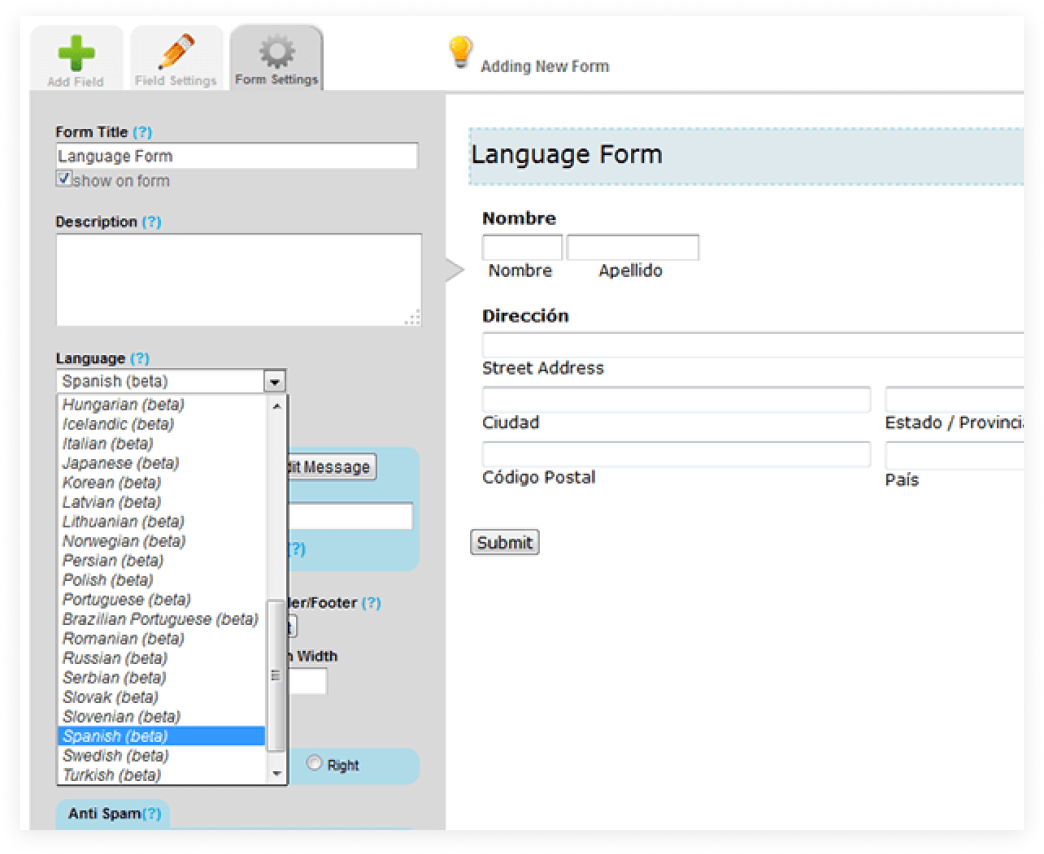The image size is (1044, 854).
Task: Pick Polish (beta) language option
Action: click(108, 580)
